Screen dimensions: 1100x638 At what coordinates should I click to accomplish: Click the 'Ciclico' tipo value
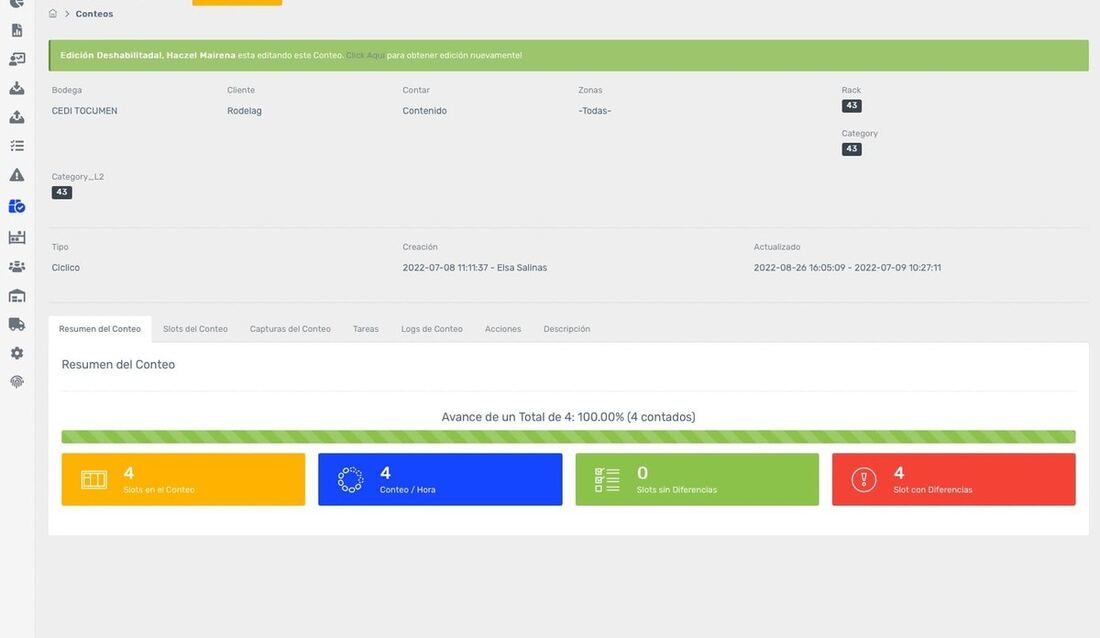pyautogui.click(x=65, y=267)
